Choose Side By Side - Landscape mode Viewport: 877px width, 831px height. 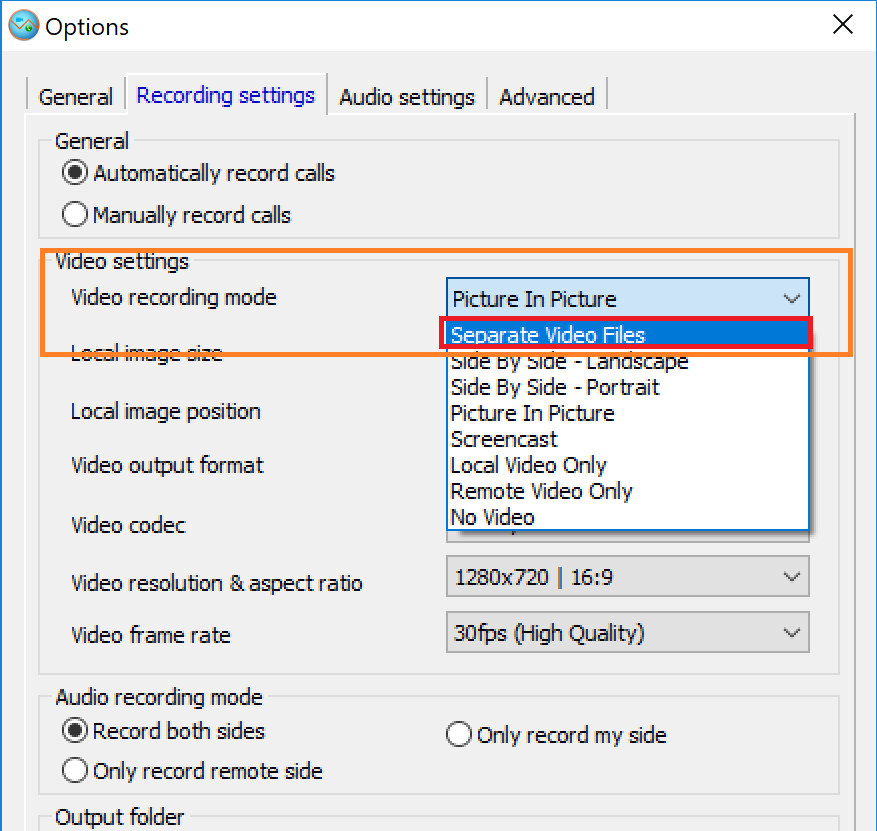(629, 361)
